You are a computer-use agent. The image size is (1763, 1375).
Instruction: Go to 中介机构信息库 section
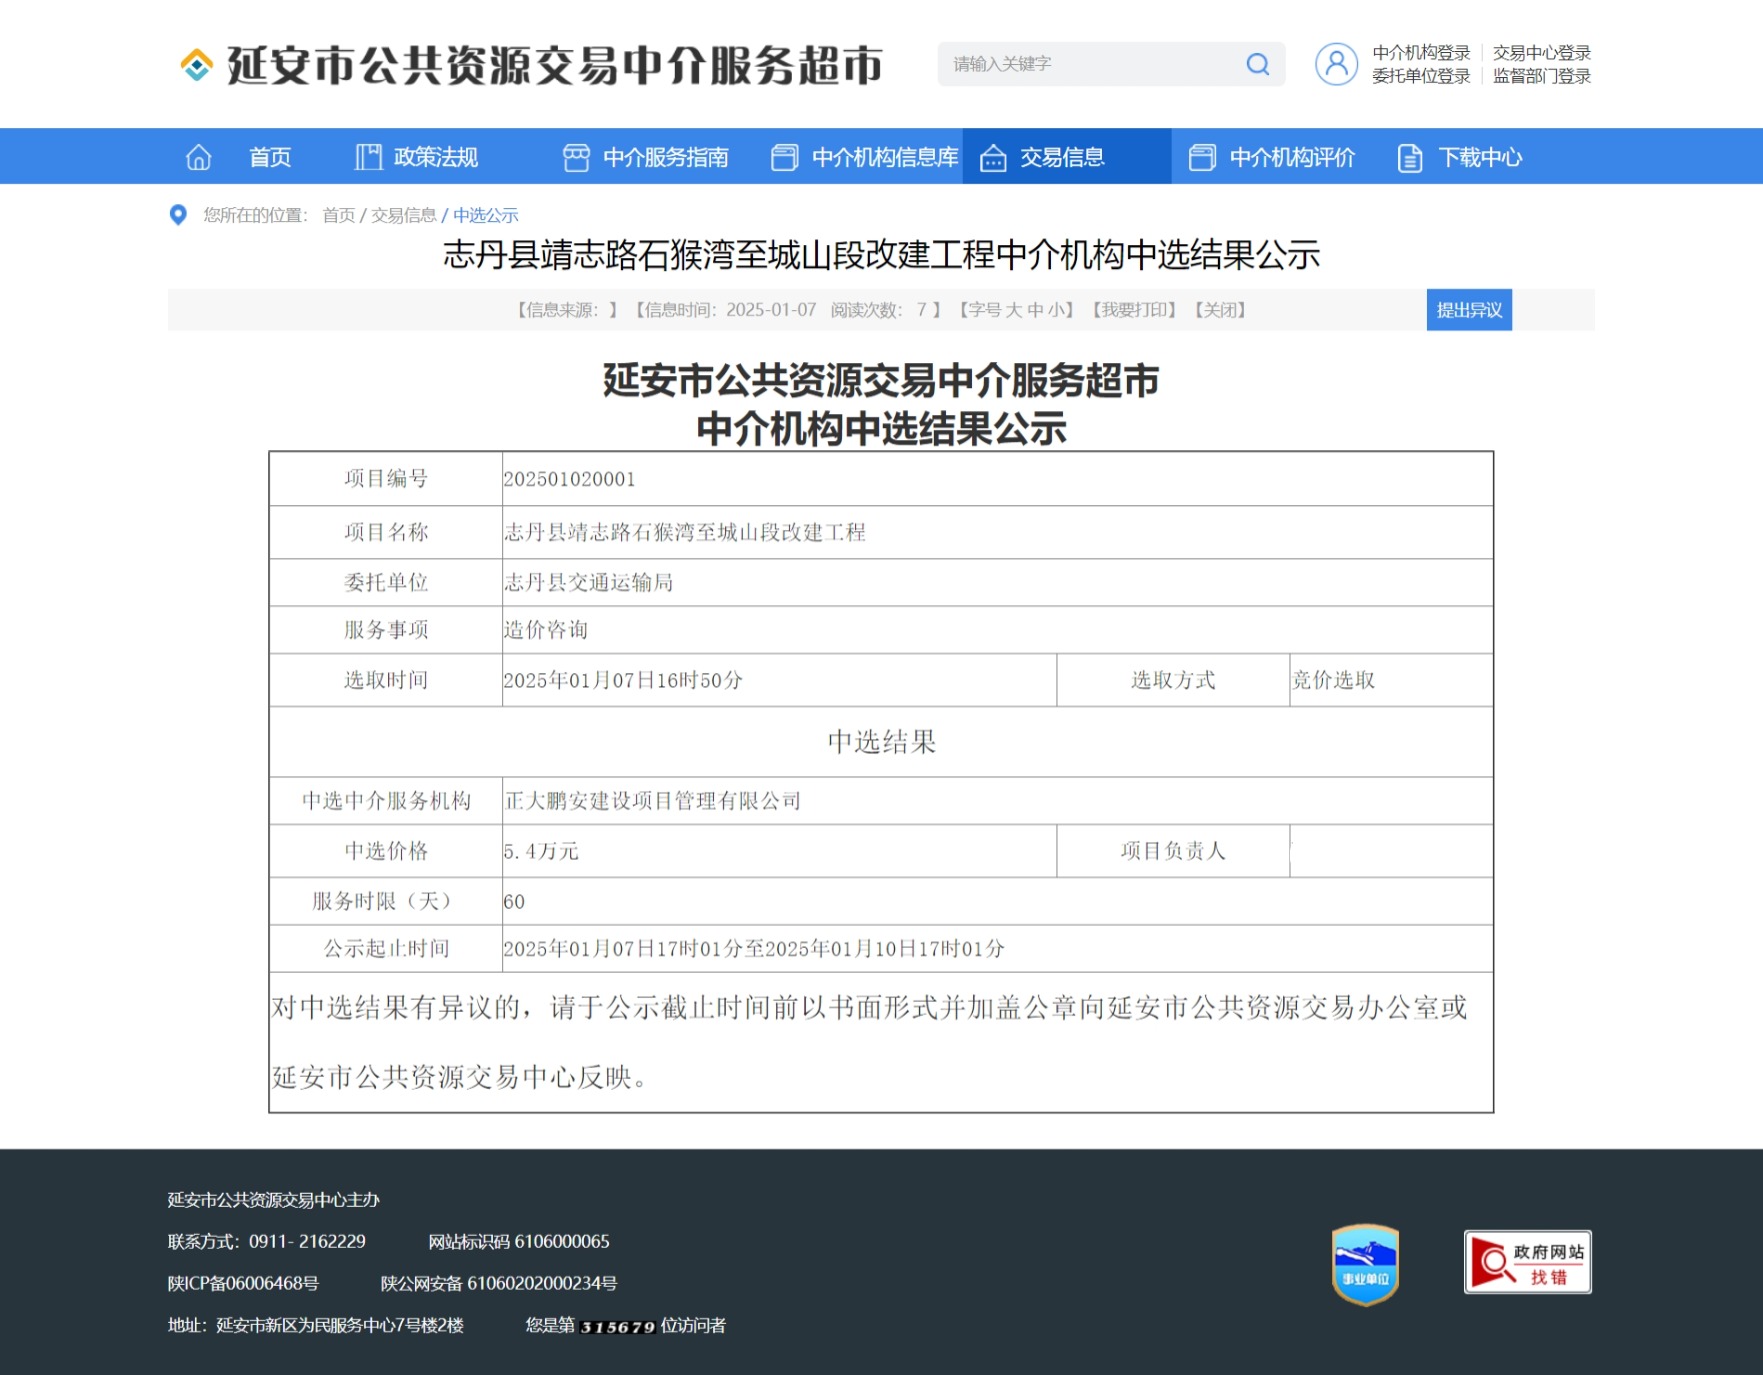coord(884,157)
